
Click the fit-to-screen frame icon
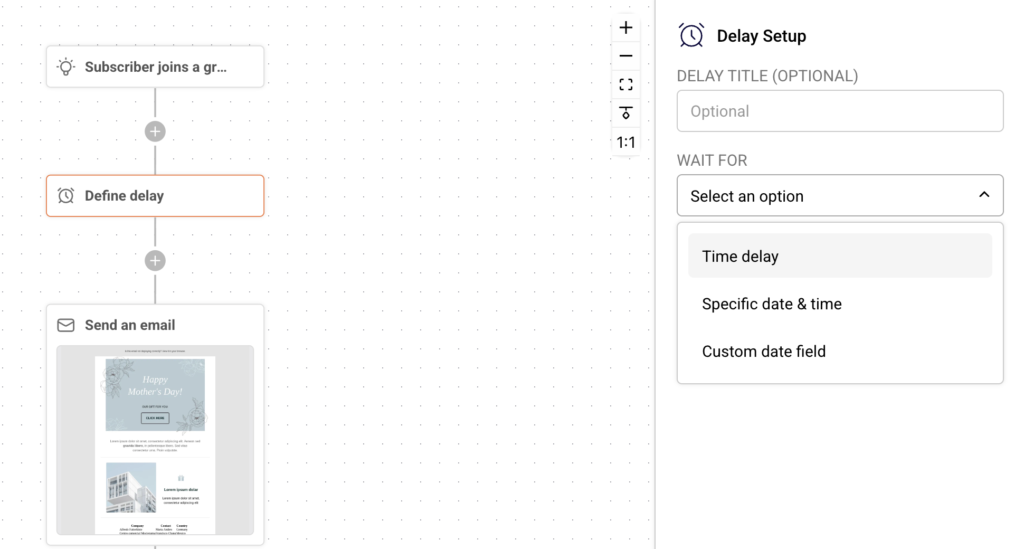(x=626, y=85)
